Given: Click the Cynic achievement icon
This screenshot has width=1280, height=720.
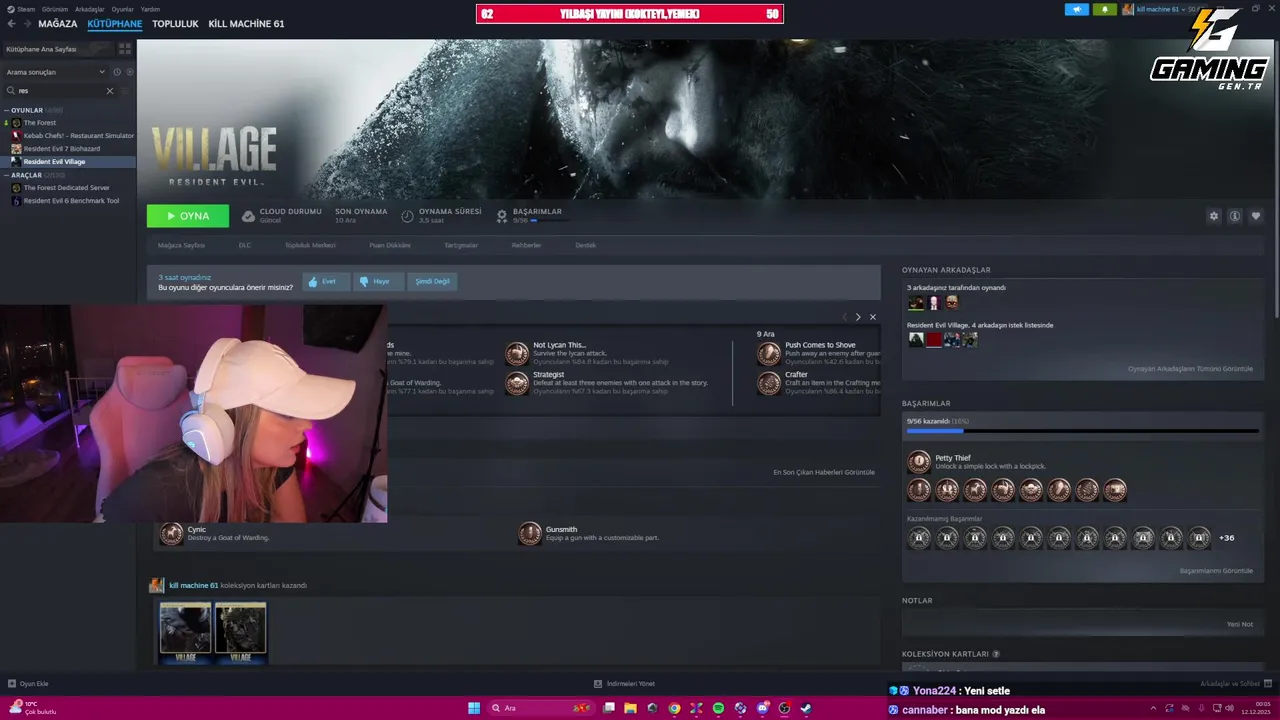Looking at the screenshot, I should pos(172,534).
